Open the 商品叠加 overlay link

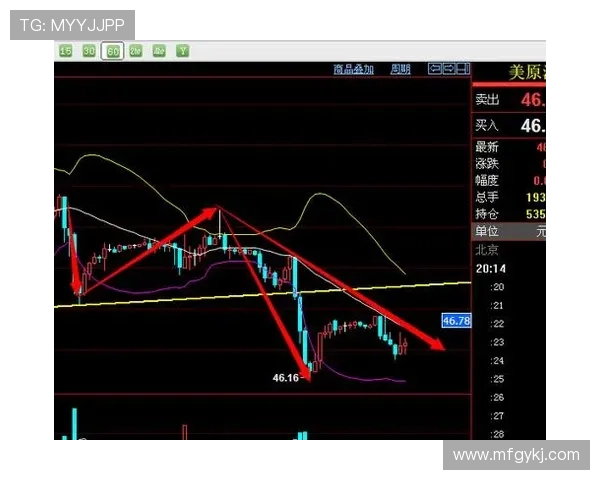click(x=353, y=69)
